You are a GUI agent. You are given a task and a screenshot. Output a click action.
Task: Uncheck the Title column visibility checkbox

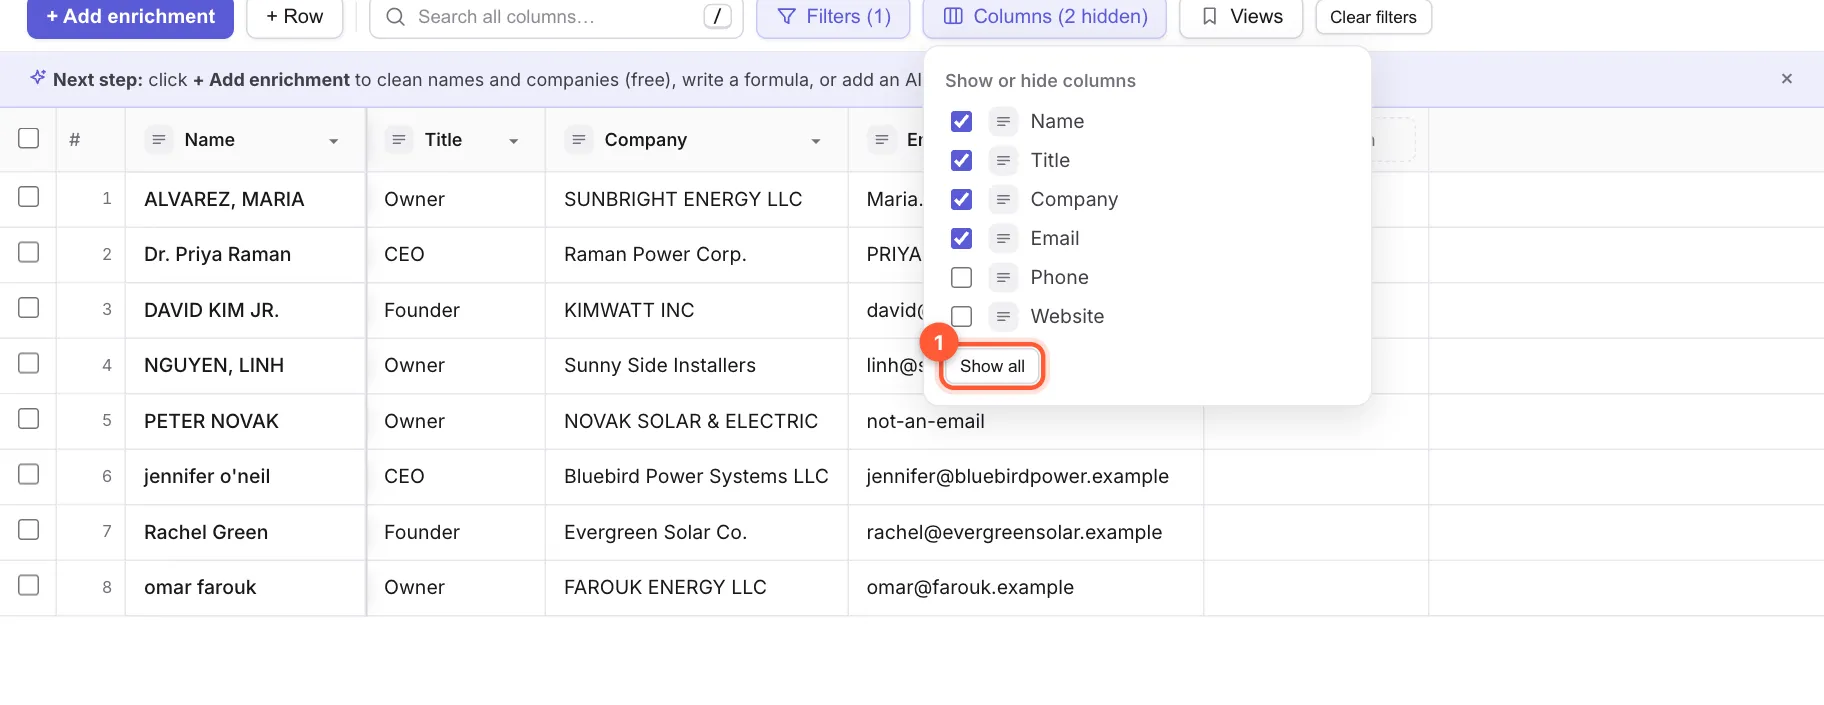pos(961,160)
